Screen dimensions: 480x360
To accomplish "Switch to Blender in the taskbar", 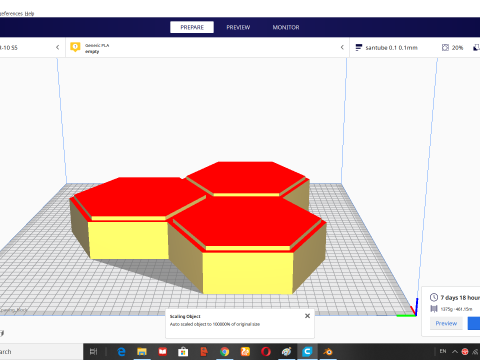I will [328, 352].
